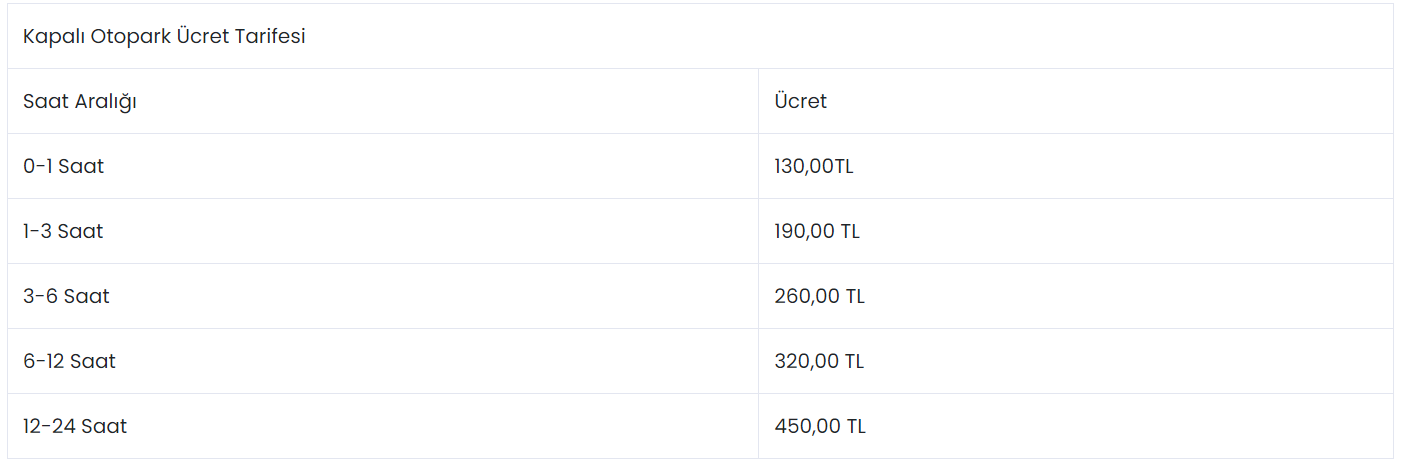Select the Saat Aralığı column header
1401x466 pixels.
[80, 102]
